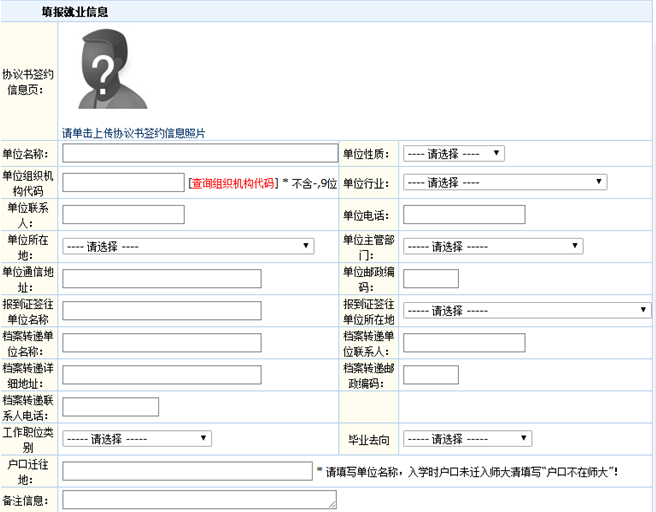Click the placeholder portrait upload image
This screenshot has height=512, width=656.
coord(113,69)
